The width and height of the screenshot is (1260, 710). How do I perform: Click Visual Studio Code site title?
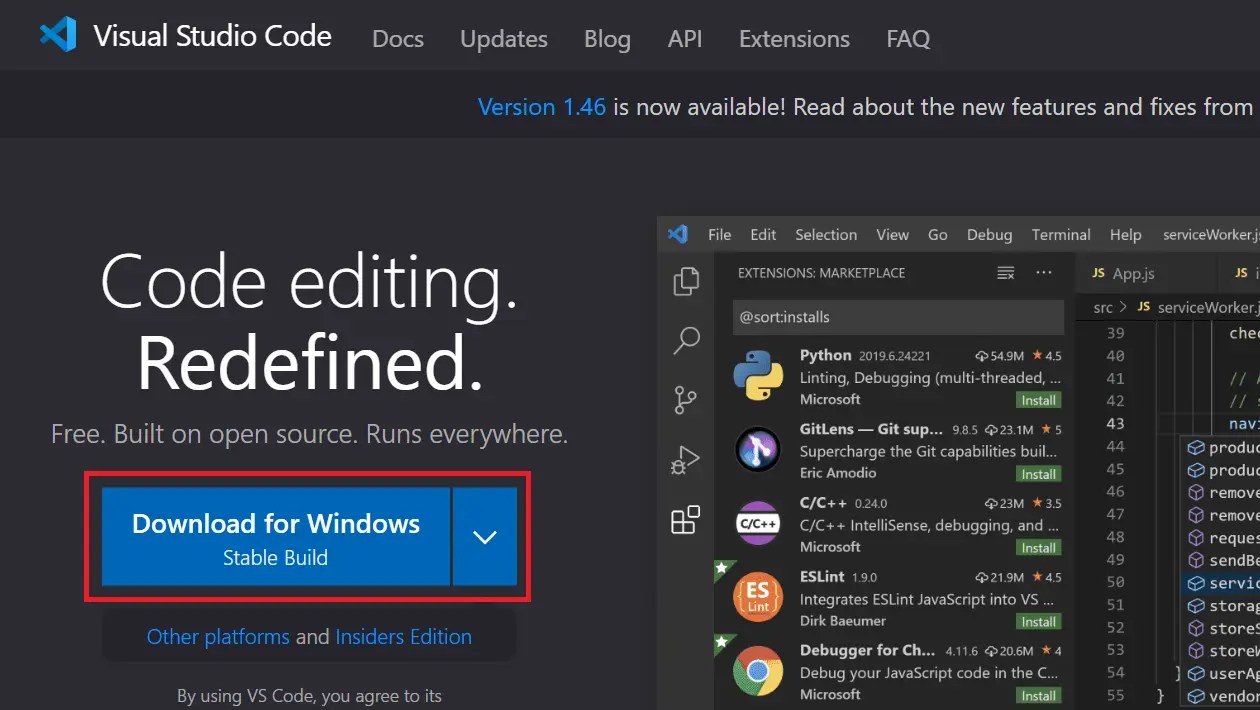click(x=212, y=36)
